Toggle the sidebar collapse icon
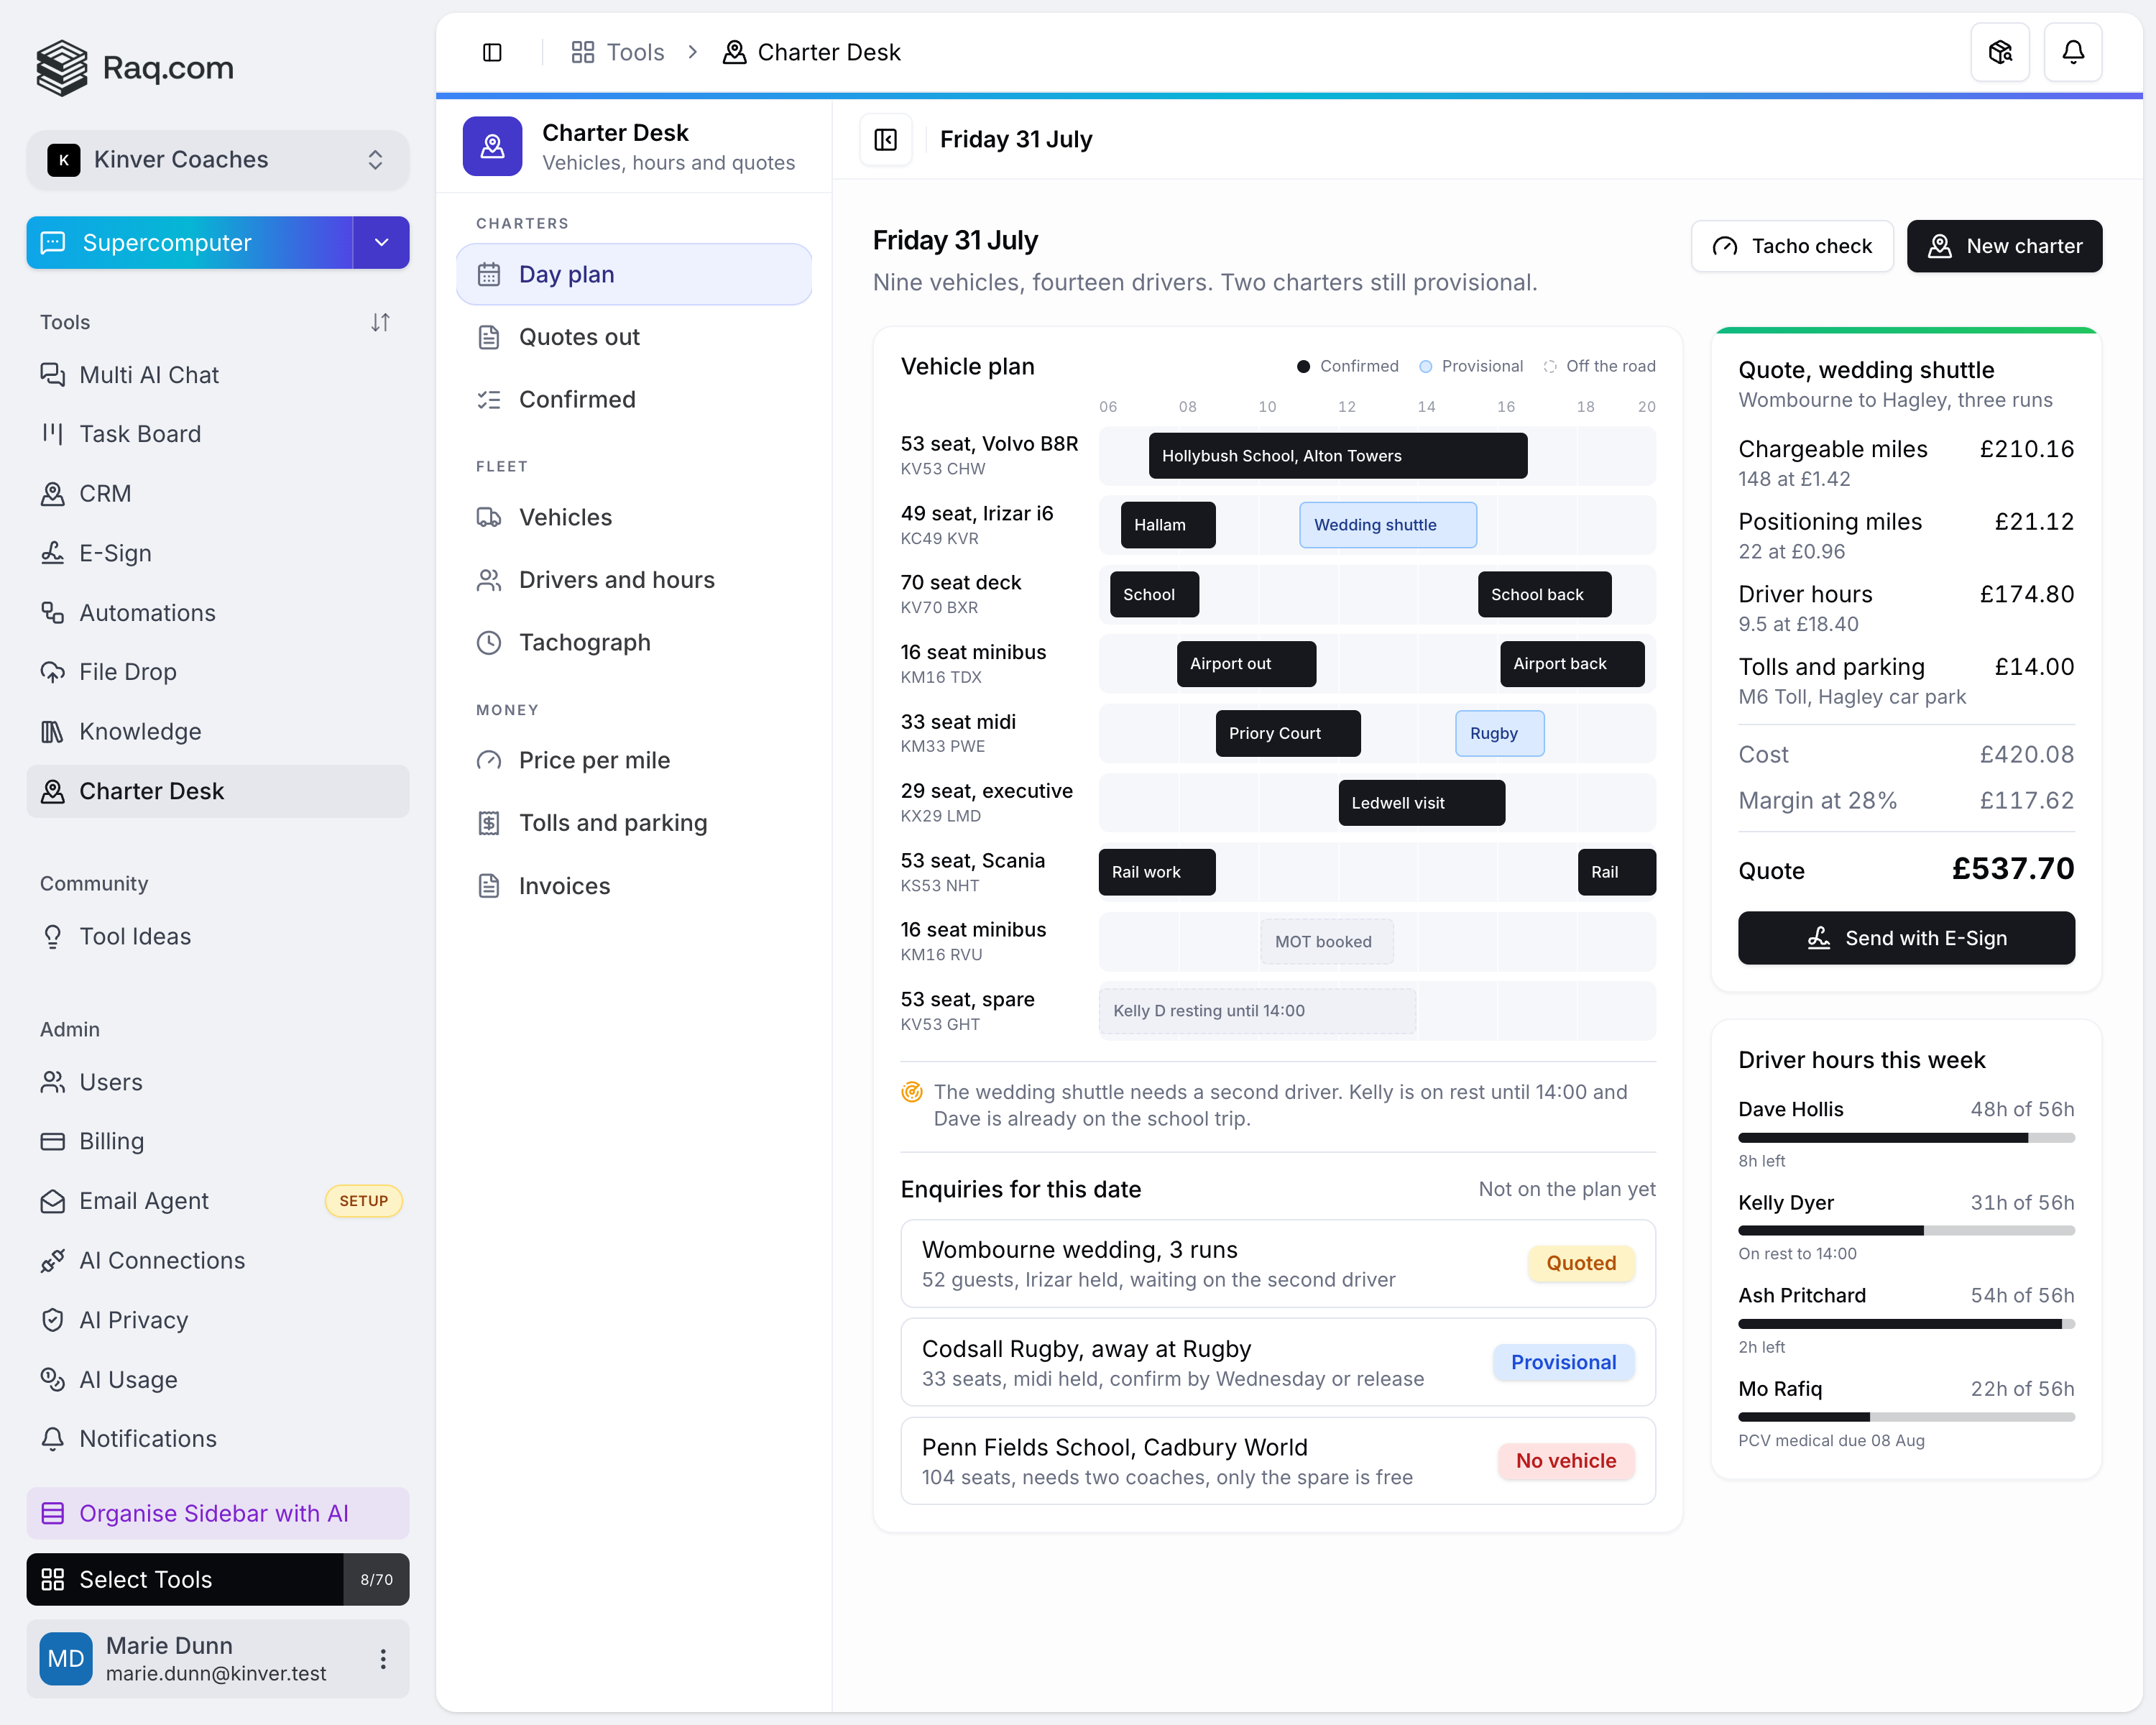 492,52
